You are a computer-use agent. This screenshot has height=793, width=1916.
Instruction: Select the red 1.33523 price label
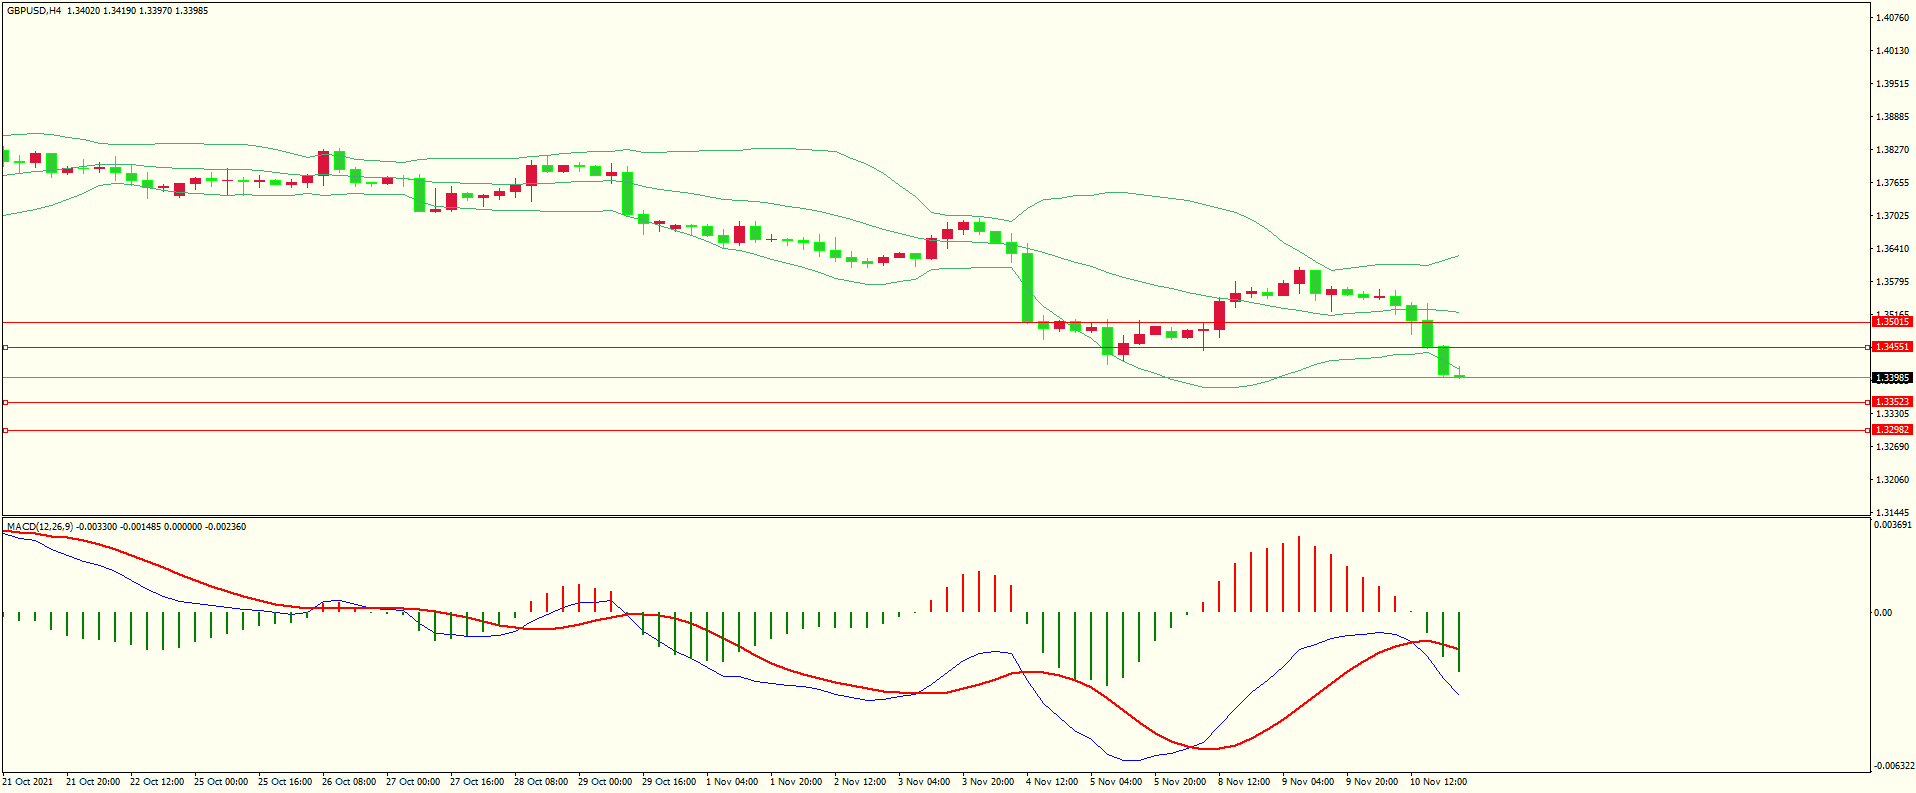1891,402
